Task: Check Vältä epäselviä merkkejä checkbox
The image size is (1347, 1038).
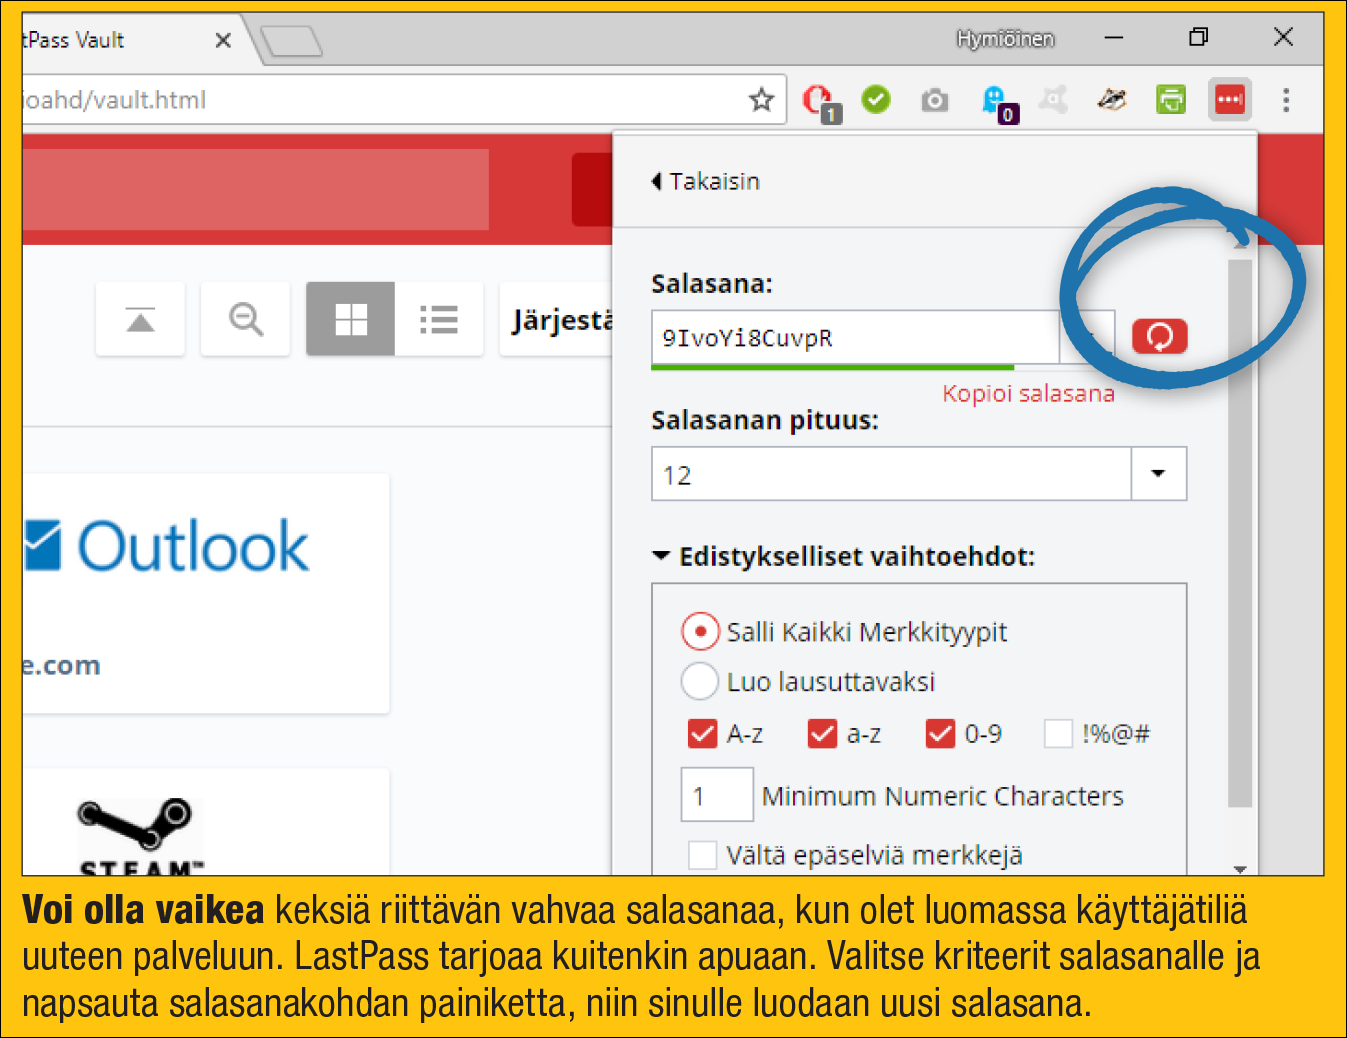Action: pyautogui.click(x=702, y=855)
